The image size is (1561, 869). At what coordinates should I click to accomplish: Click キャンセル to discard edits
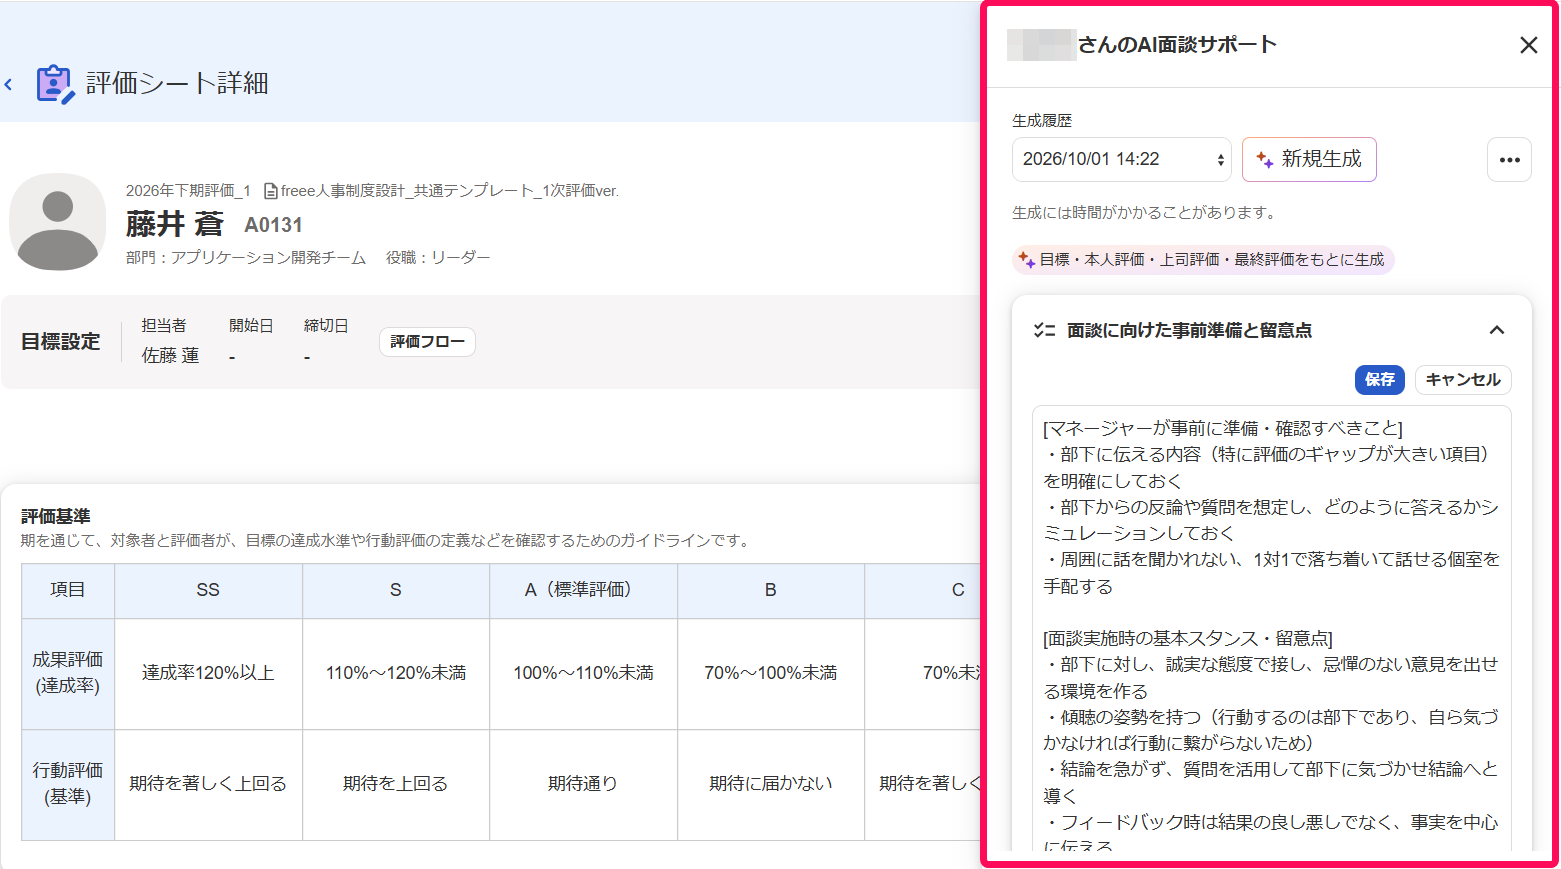tap(1463, 380)
